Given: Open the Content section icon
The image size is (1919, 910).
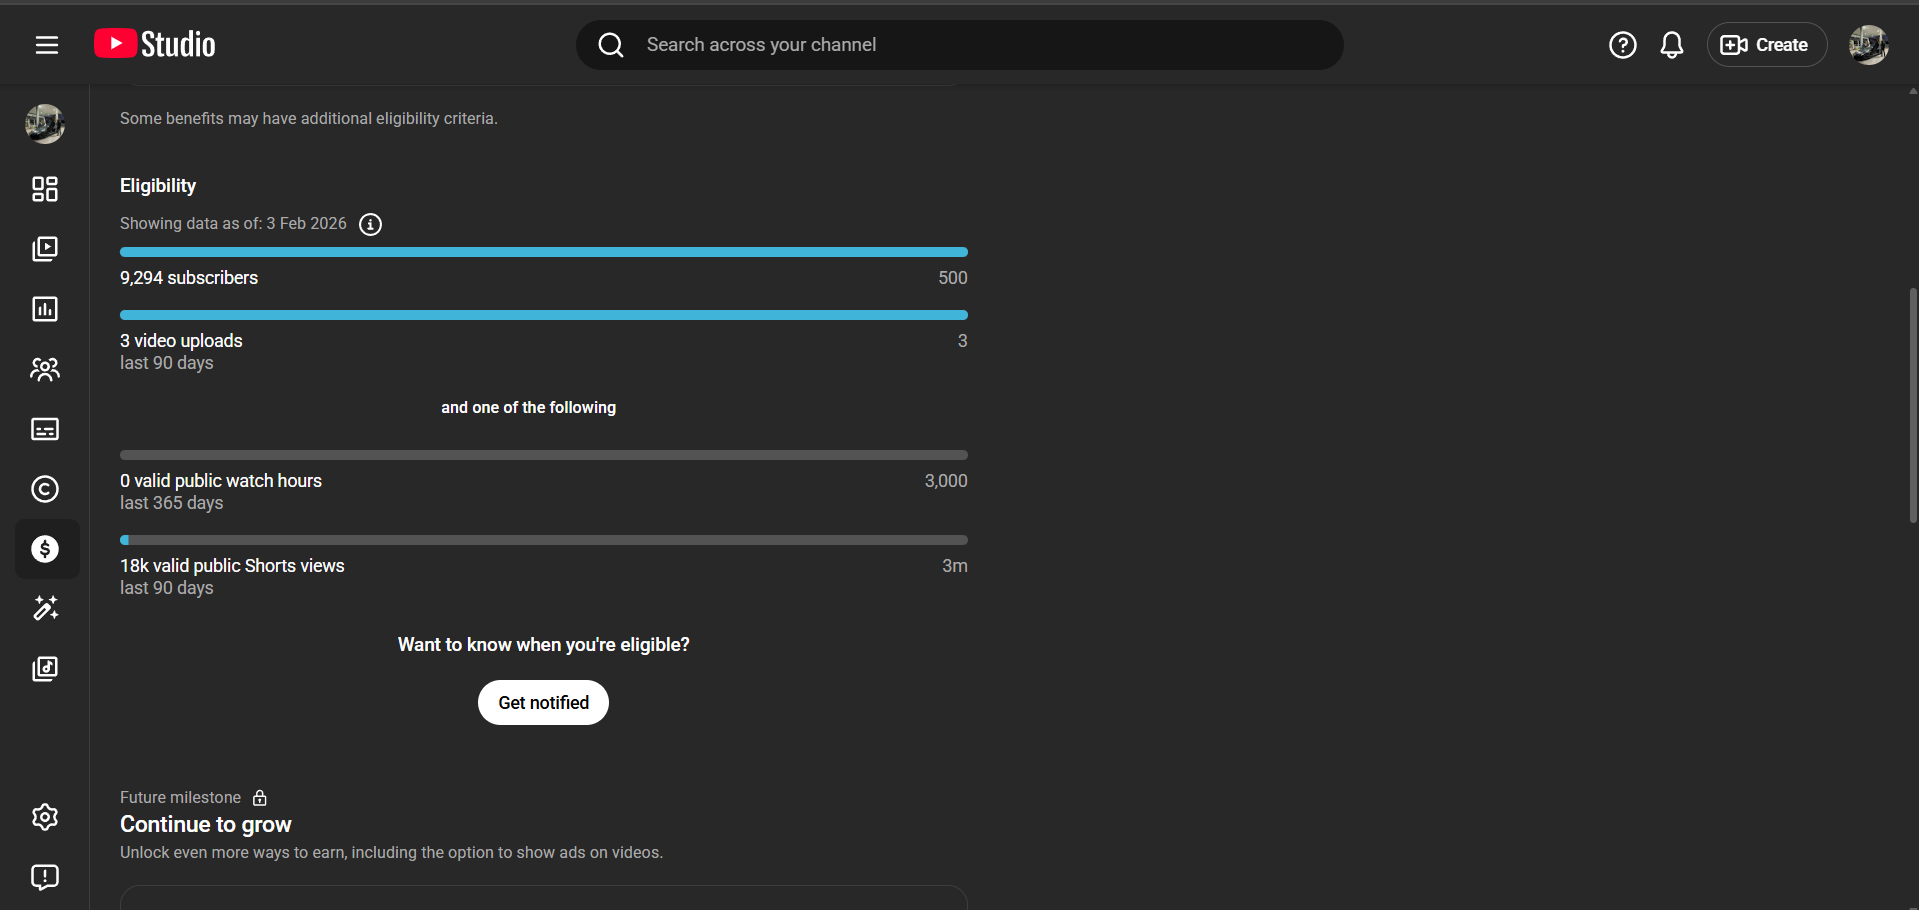Looking at the screenshot, I should 45,249.
